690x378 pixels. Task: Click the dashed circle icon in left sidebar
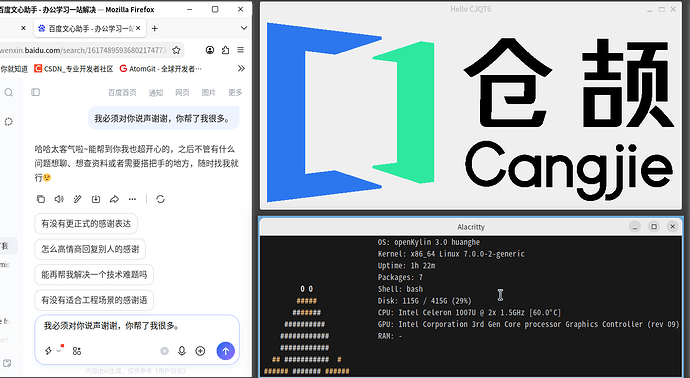pyautogui.click(x=9, y=121)
